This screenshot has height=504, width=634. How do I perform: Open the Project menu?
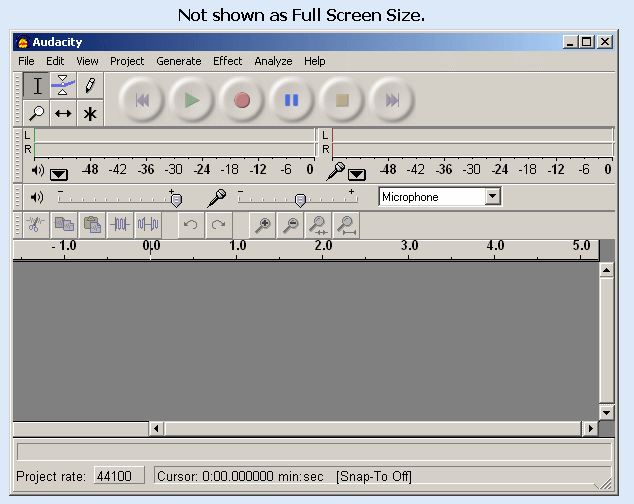tap(127, 61)
